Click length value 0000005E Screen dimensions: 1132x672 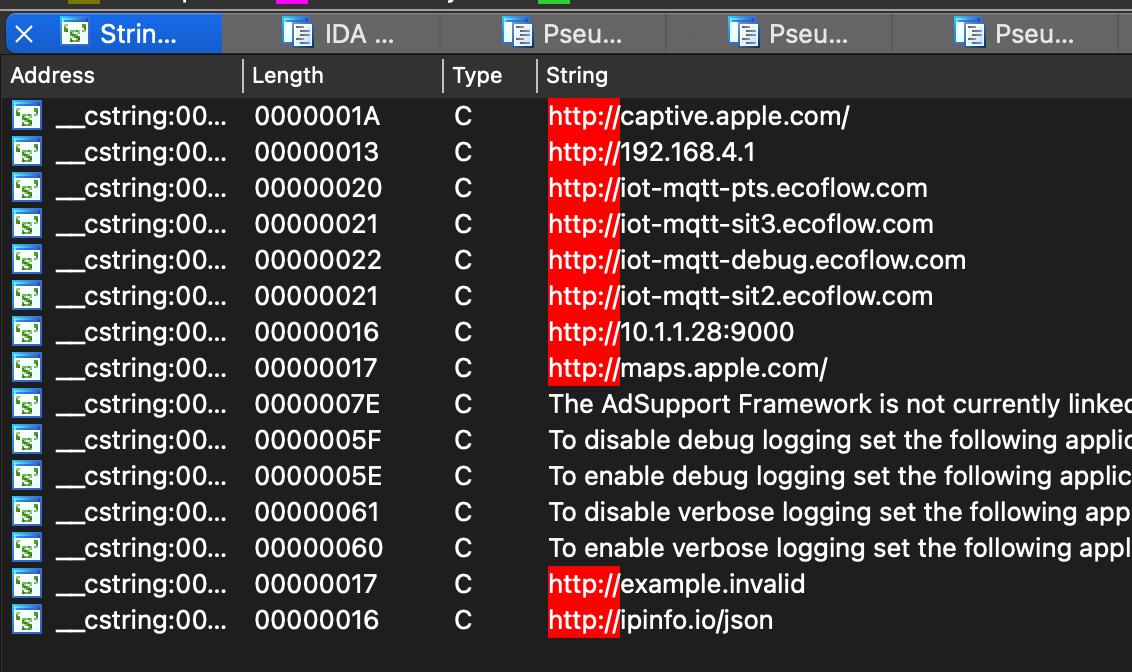pos(318,476)
